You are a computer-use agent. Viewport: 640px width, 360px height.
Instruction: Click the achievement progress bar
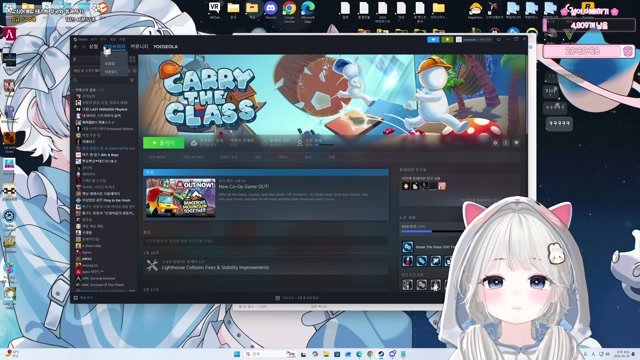click(x=433, y=231)
